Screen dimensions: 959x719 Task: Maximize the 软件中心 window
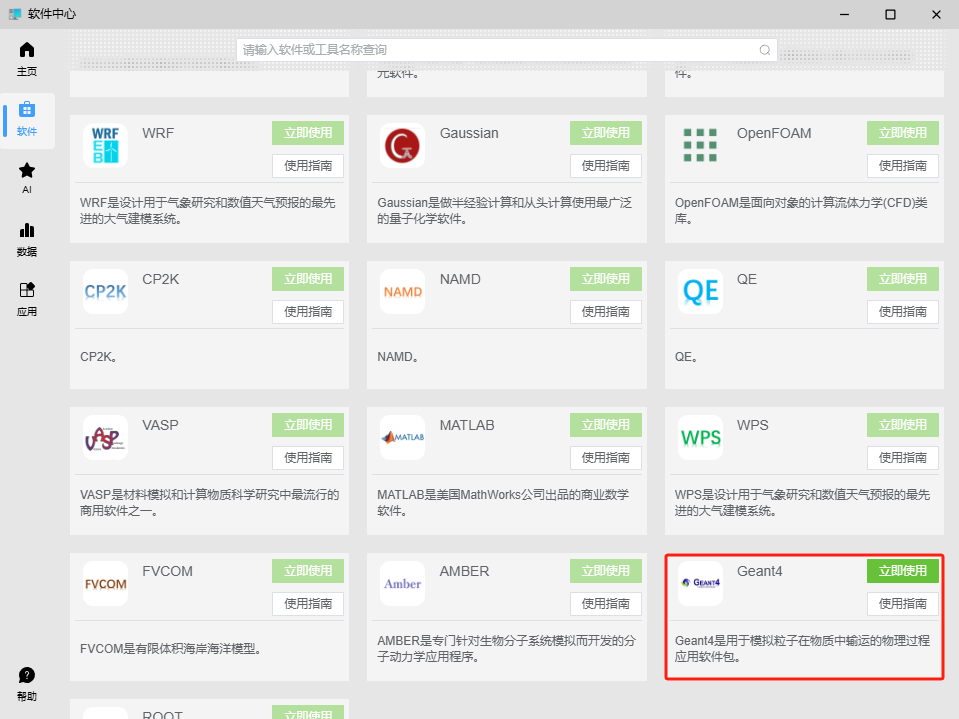point(890,14)
